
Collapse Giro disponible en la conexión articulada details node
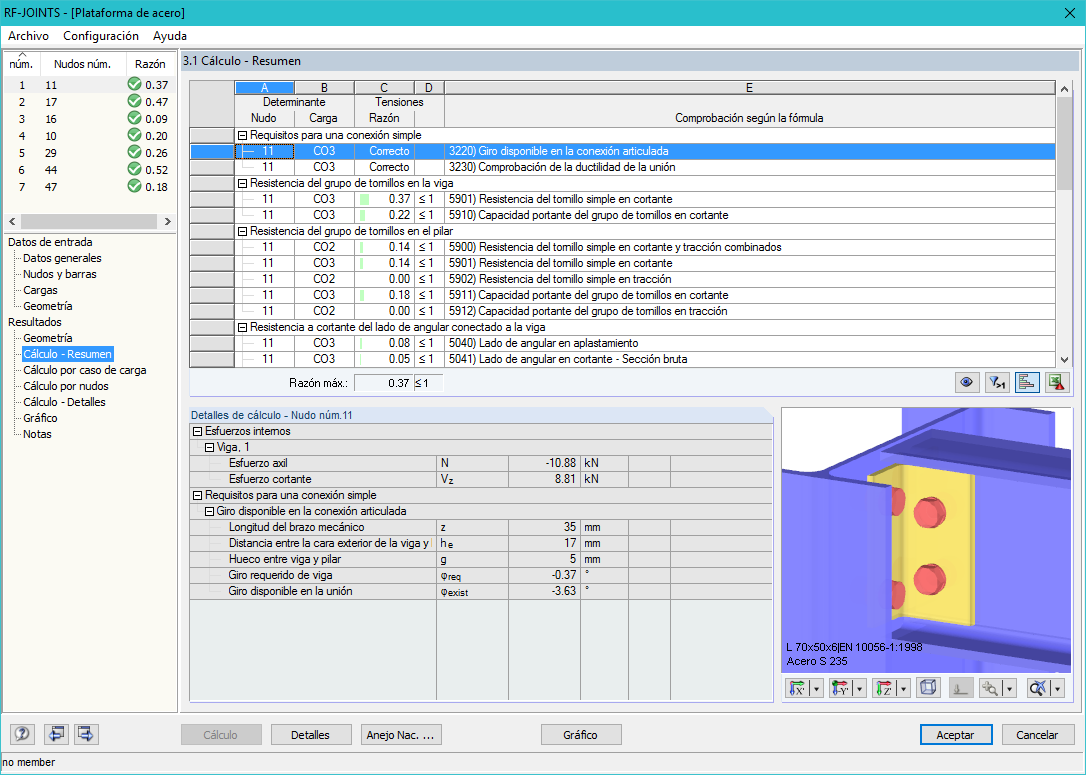point(209,511)
